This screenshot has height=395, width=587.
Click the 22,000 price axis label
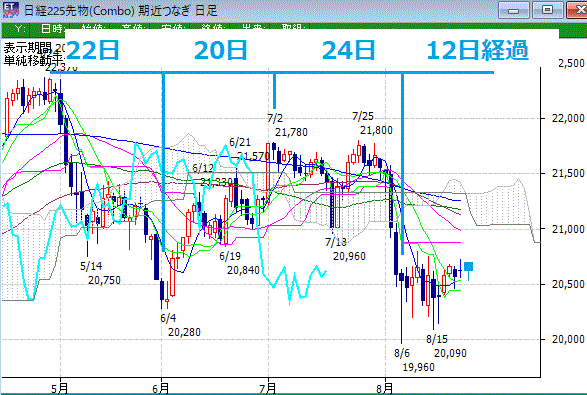point(568,118)
